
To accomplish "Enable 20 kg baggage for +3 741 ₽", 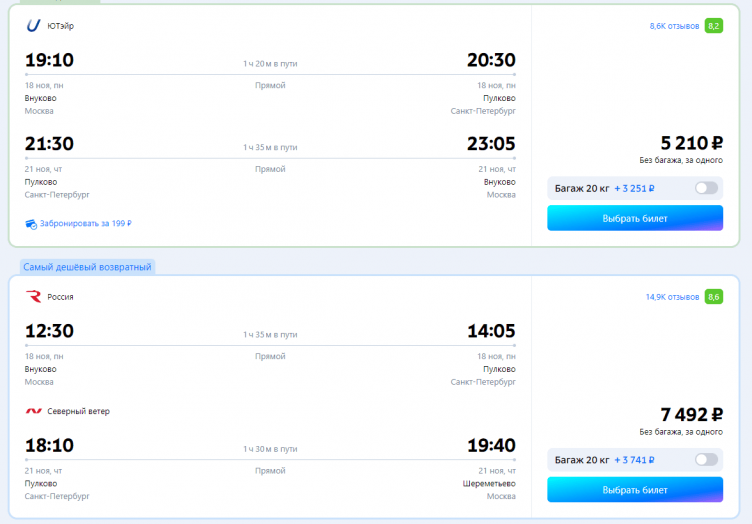I will tap(706, 459).
